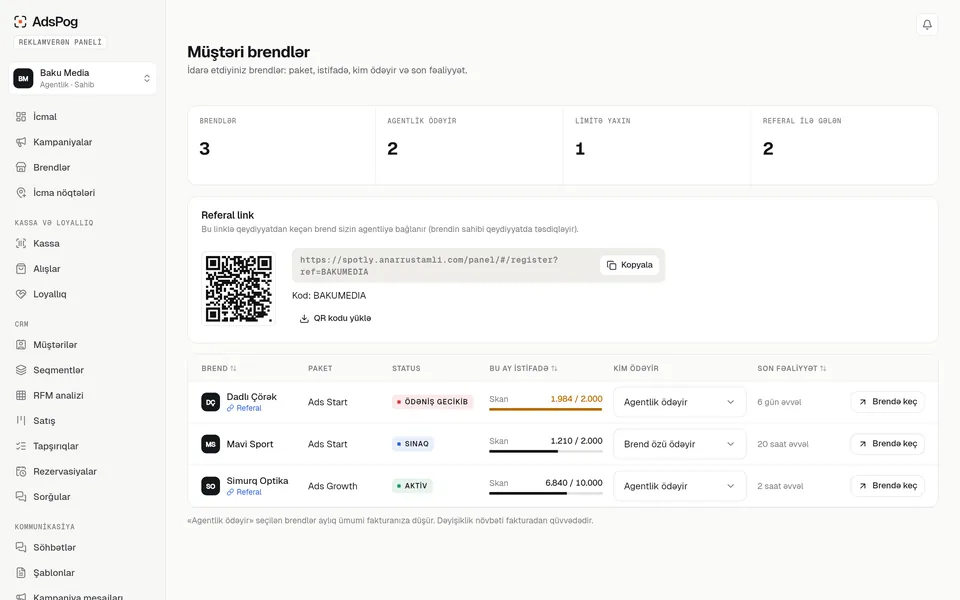Click the Şablonlar document icon

[21, 572]
